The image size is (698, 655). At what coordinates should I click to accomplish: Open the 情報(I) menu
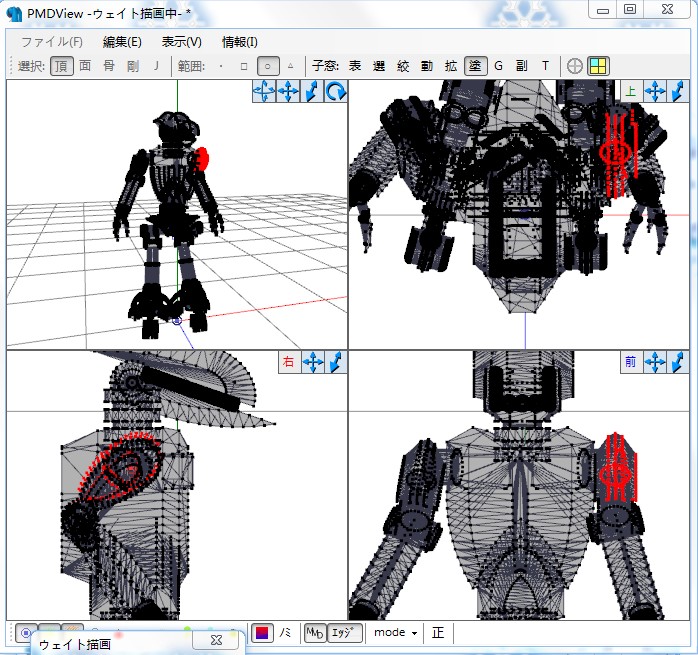(240, 42)
